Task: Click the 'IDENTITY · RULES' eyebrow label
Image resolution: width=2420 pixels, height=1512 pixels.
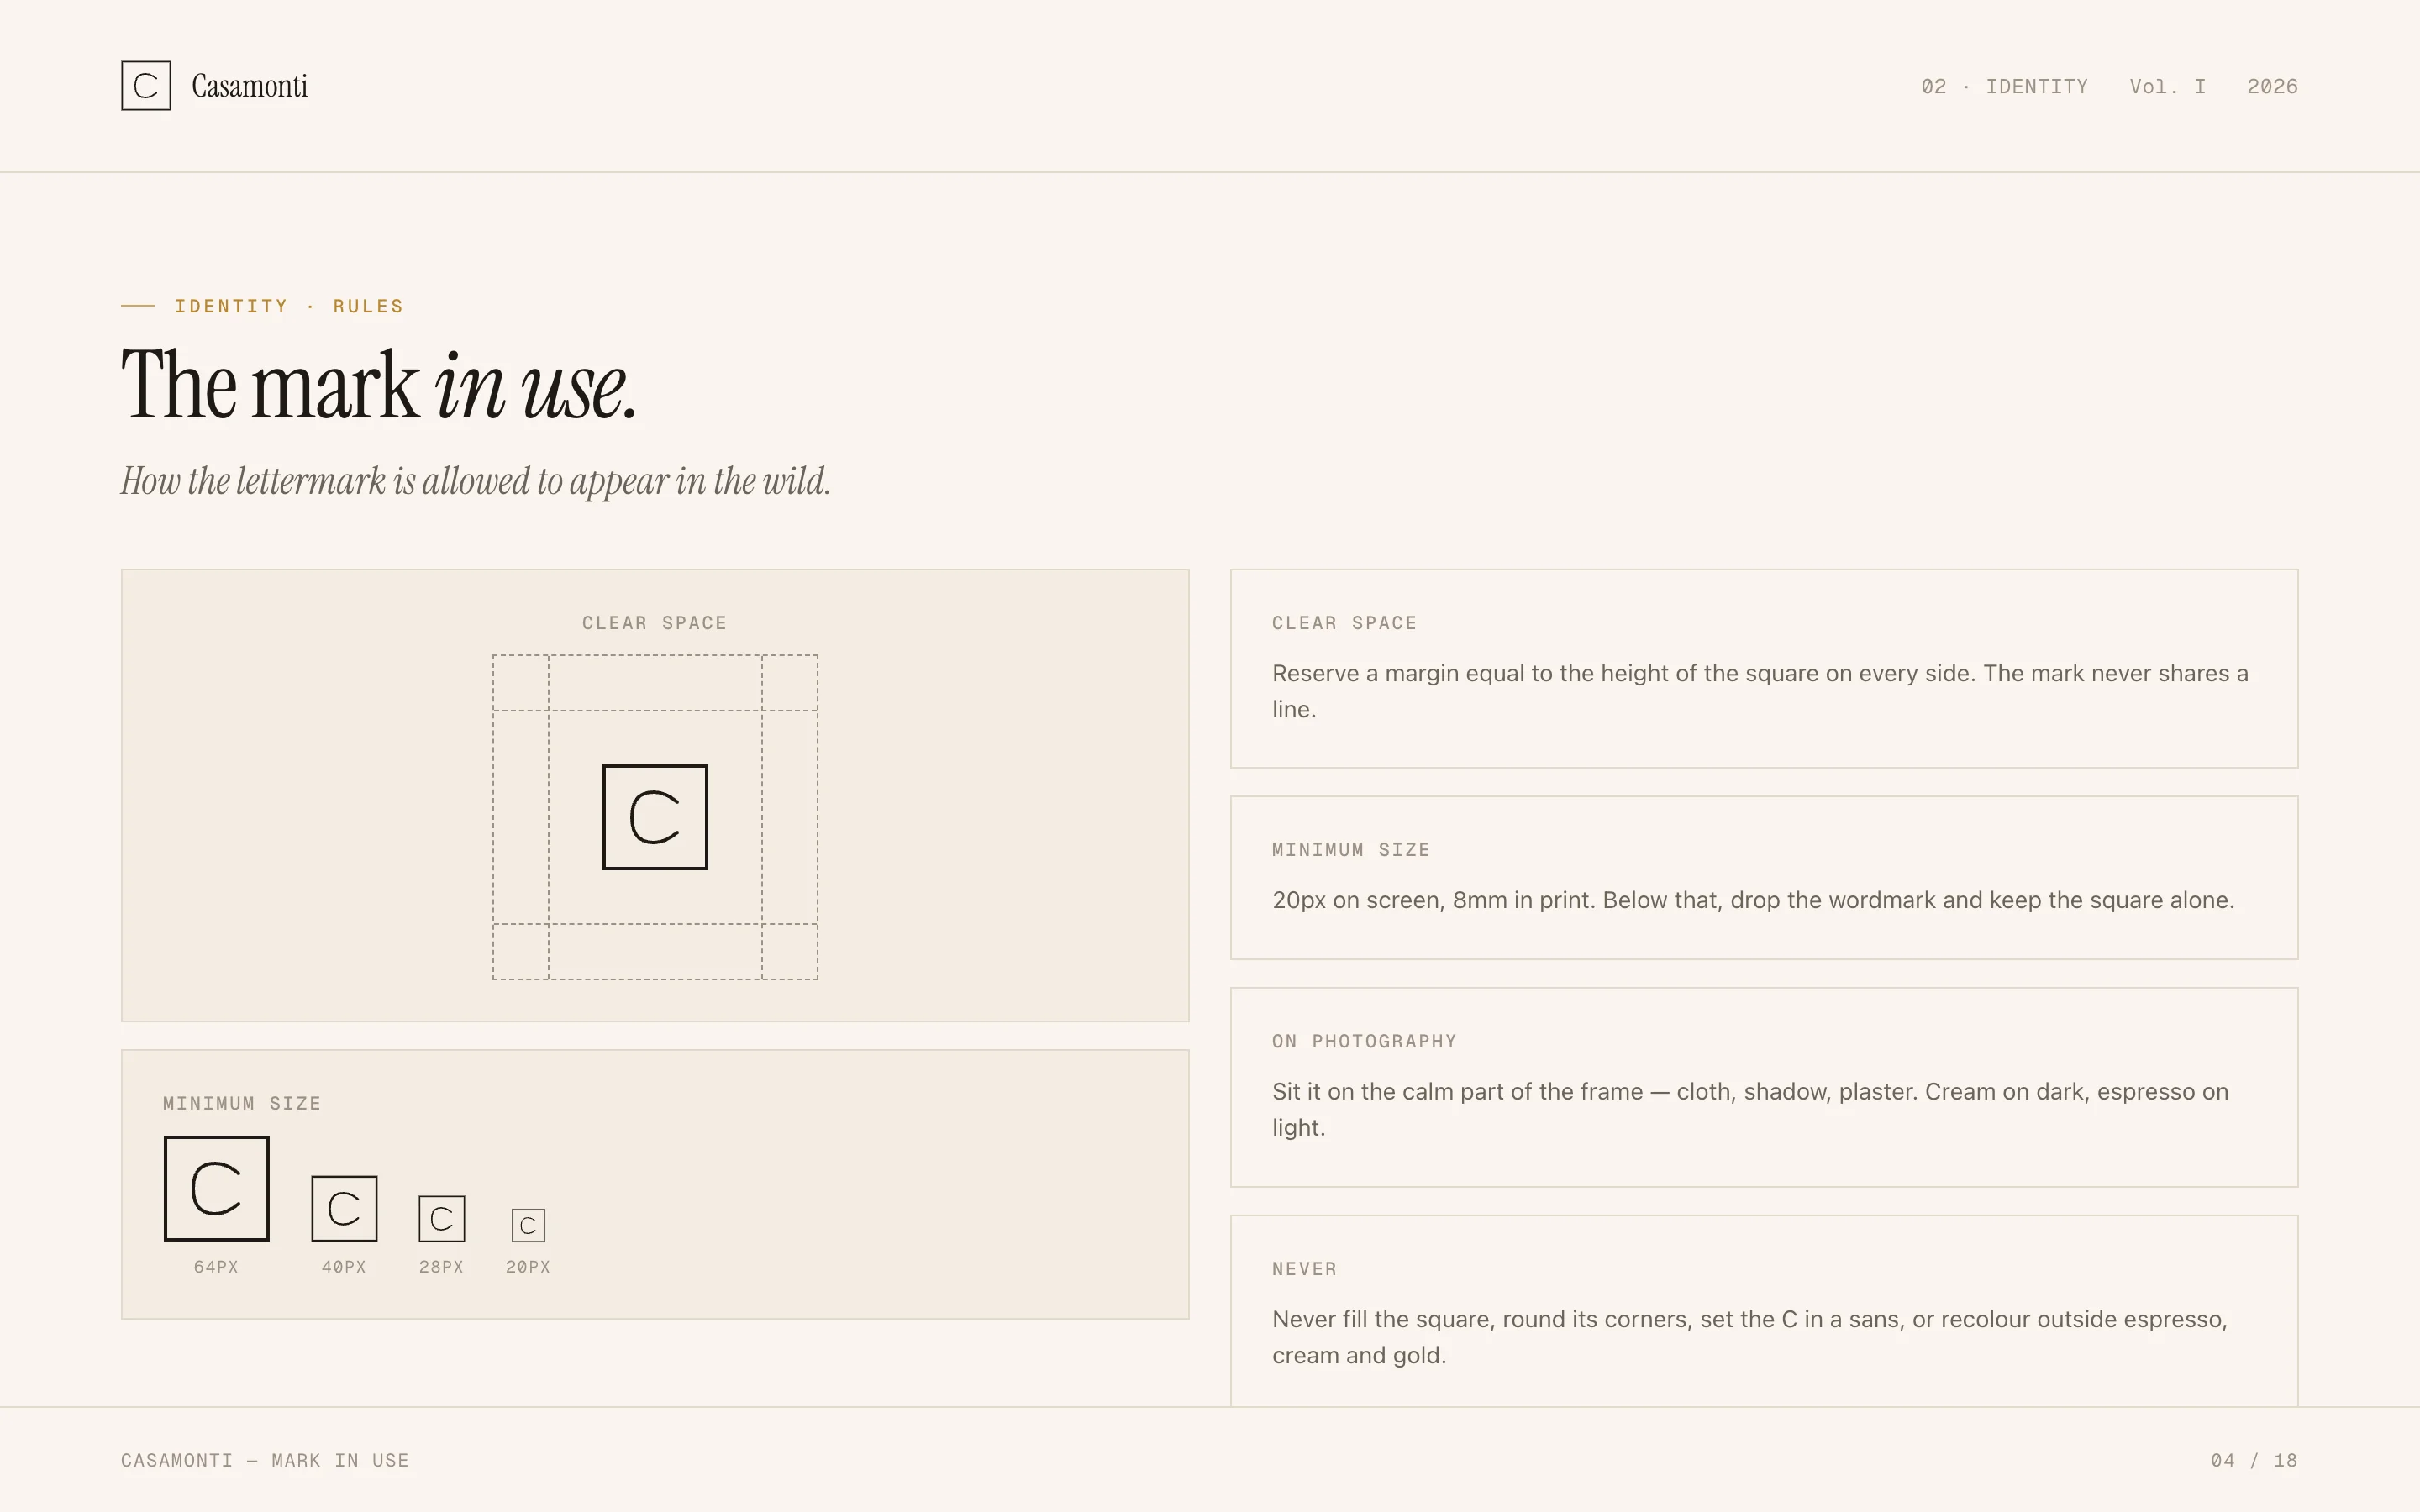Action: (289, 306)
